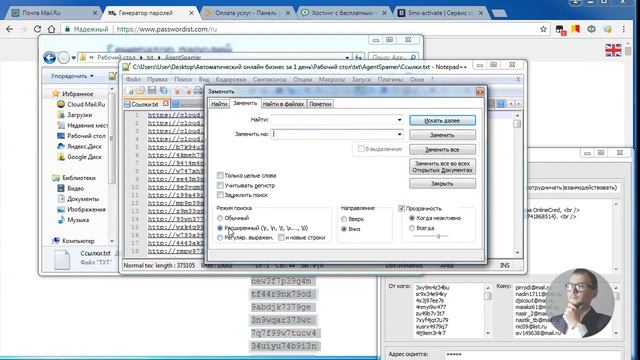Open Файл menu in Notepad++
The height and width of the screenshot is (360, 640).
pos(133,80)
